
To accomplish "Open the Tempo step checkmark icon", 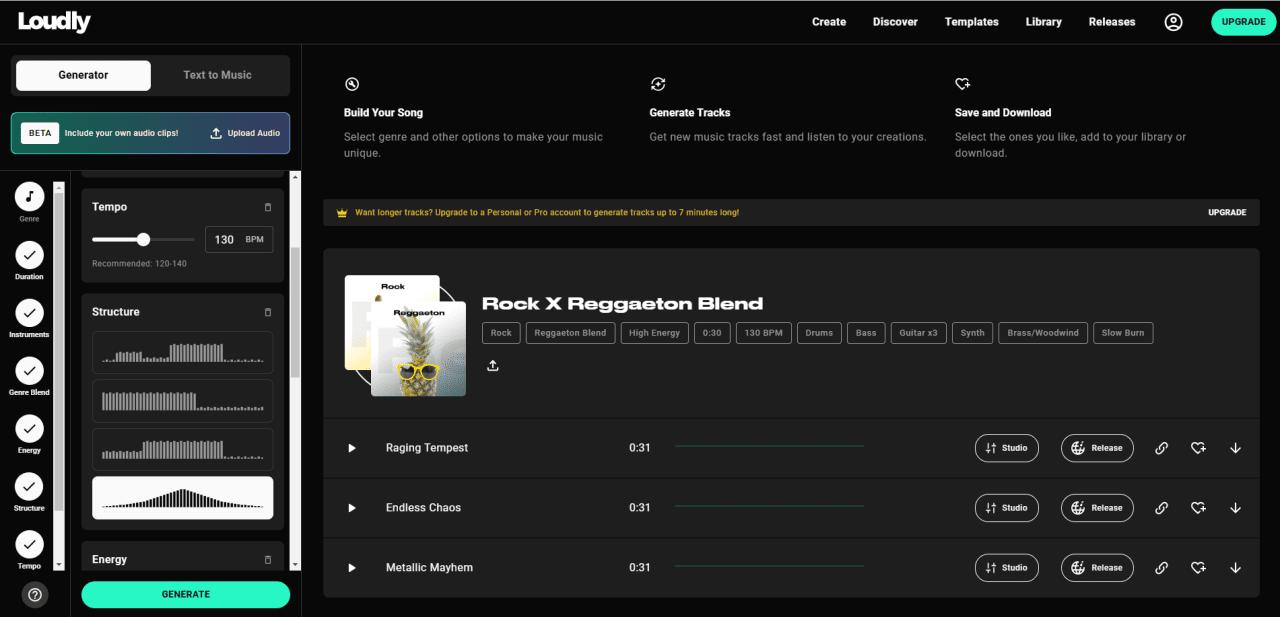I will [x=29, y=545].
